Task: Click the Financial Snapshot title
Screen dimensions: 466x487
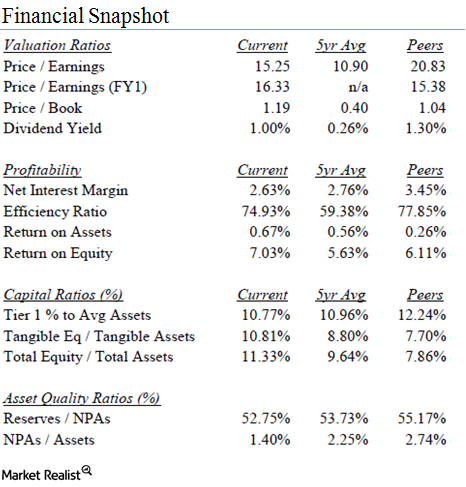Action: pos(86,16)
